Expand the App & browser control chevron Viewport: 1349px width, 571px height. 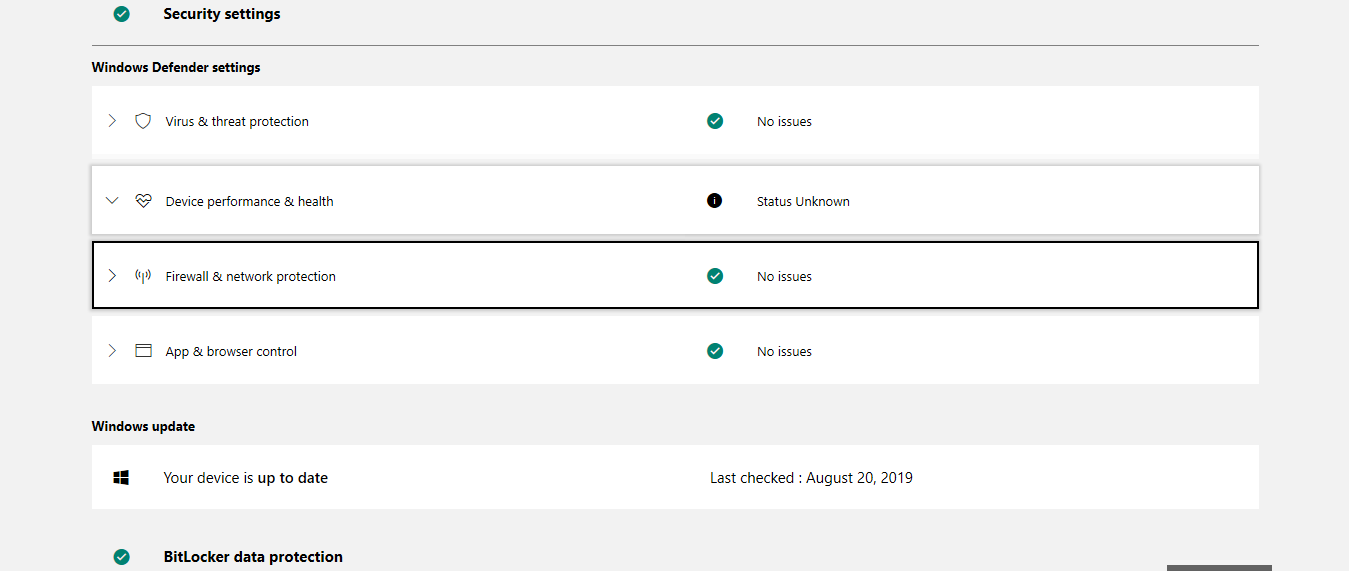coord(112,351)
